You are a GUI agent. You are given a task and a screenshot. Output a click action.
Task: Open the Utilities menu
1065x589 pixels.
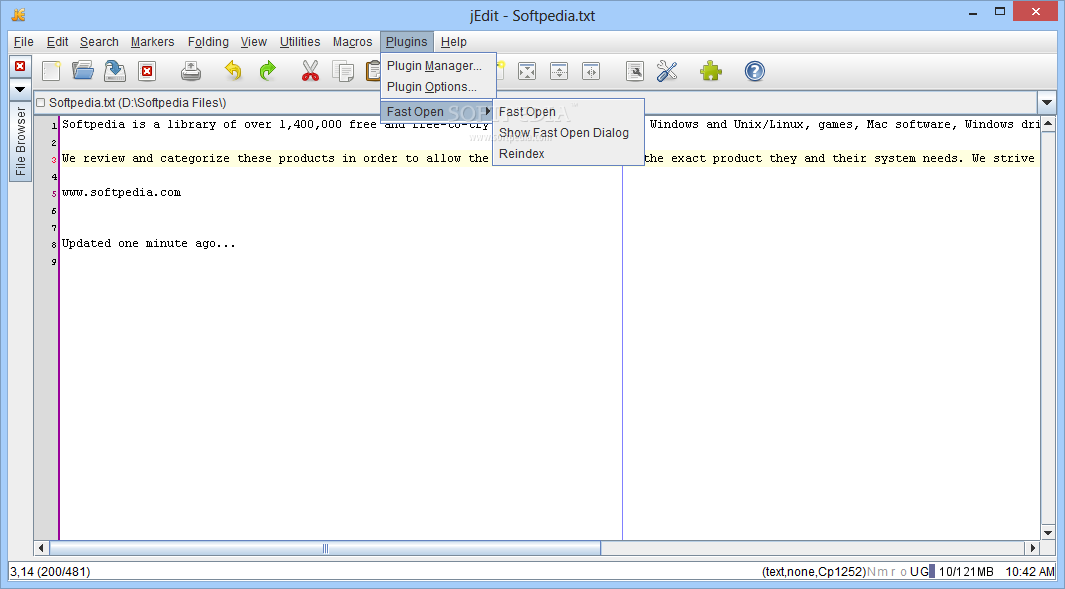pos(300,42)
